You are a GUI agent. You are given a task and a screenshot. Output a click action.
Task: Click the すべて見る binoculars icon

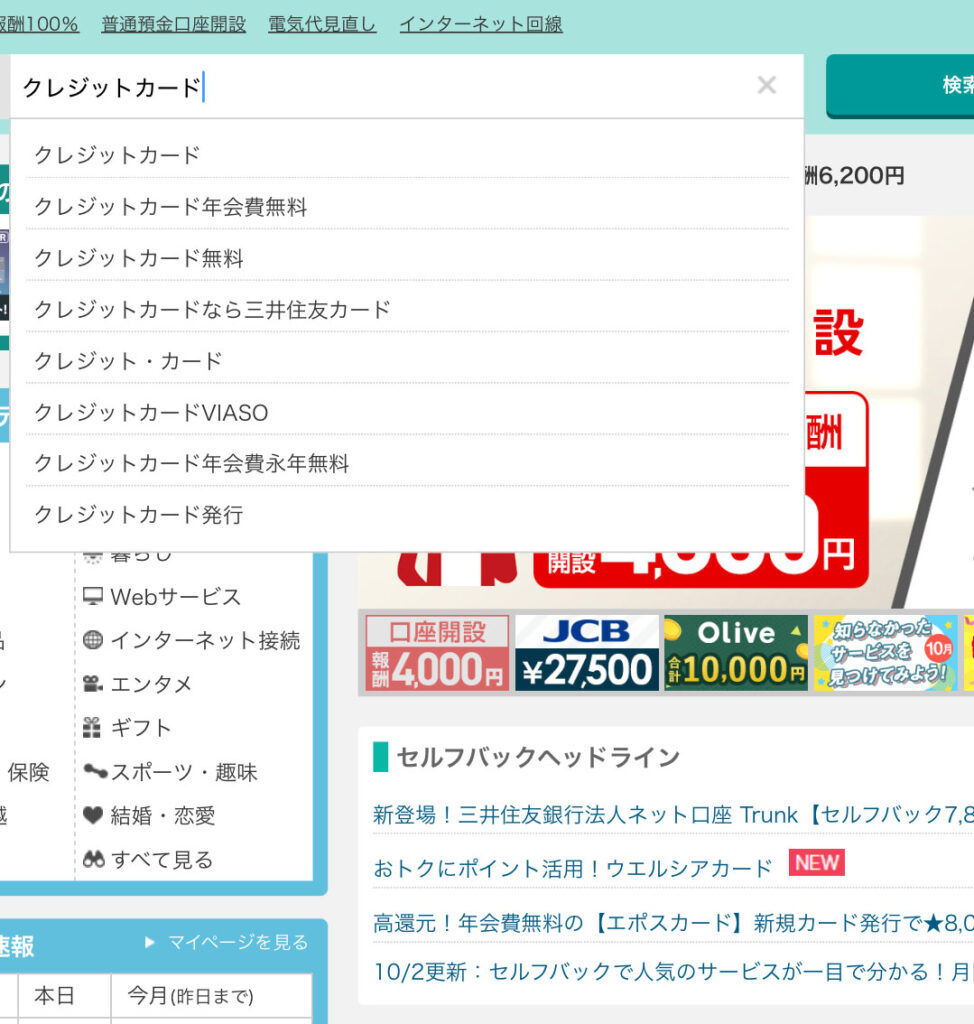94,860
